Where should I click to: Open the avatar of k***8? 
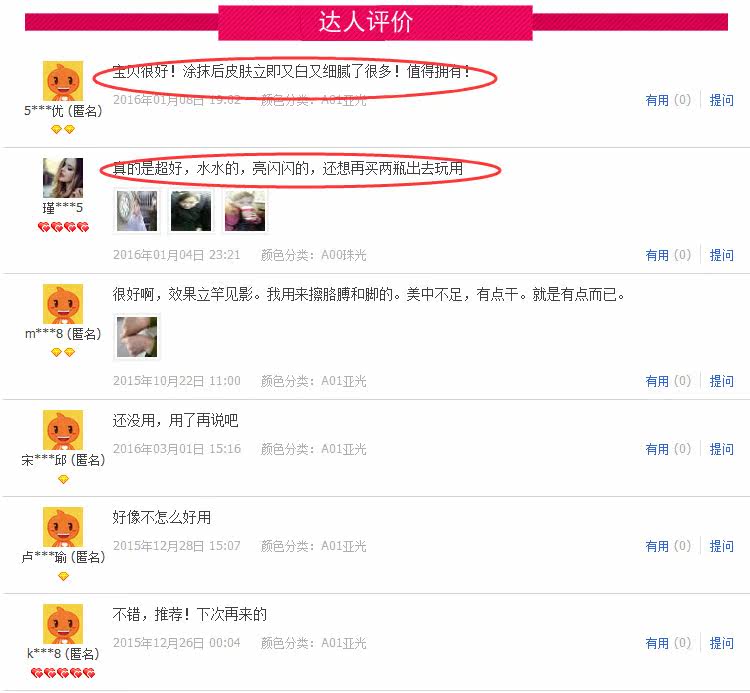[x=63, y=624]
